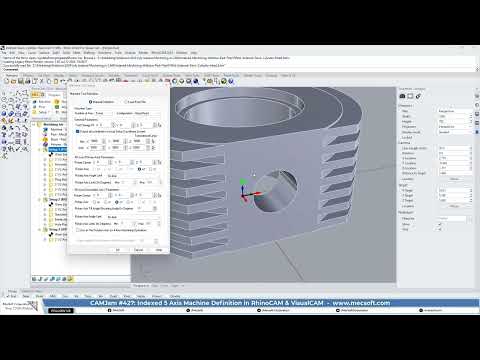Click the Open file folder icon
This screenshot has width=480, height=360.
(13, 81)
